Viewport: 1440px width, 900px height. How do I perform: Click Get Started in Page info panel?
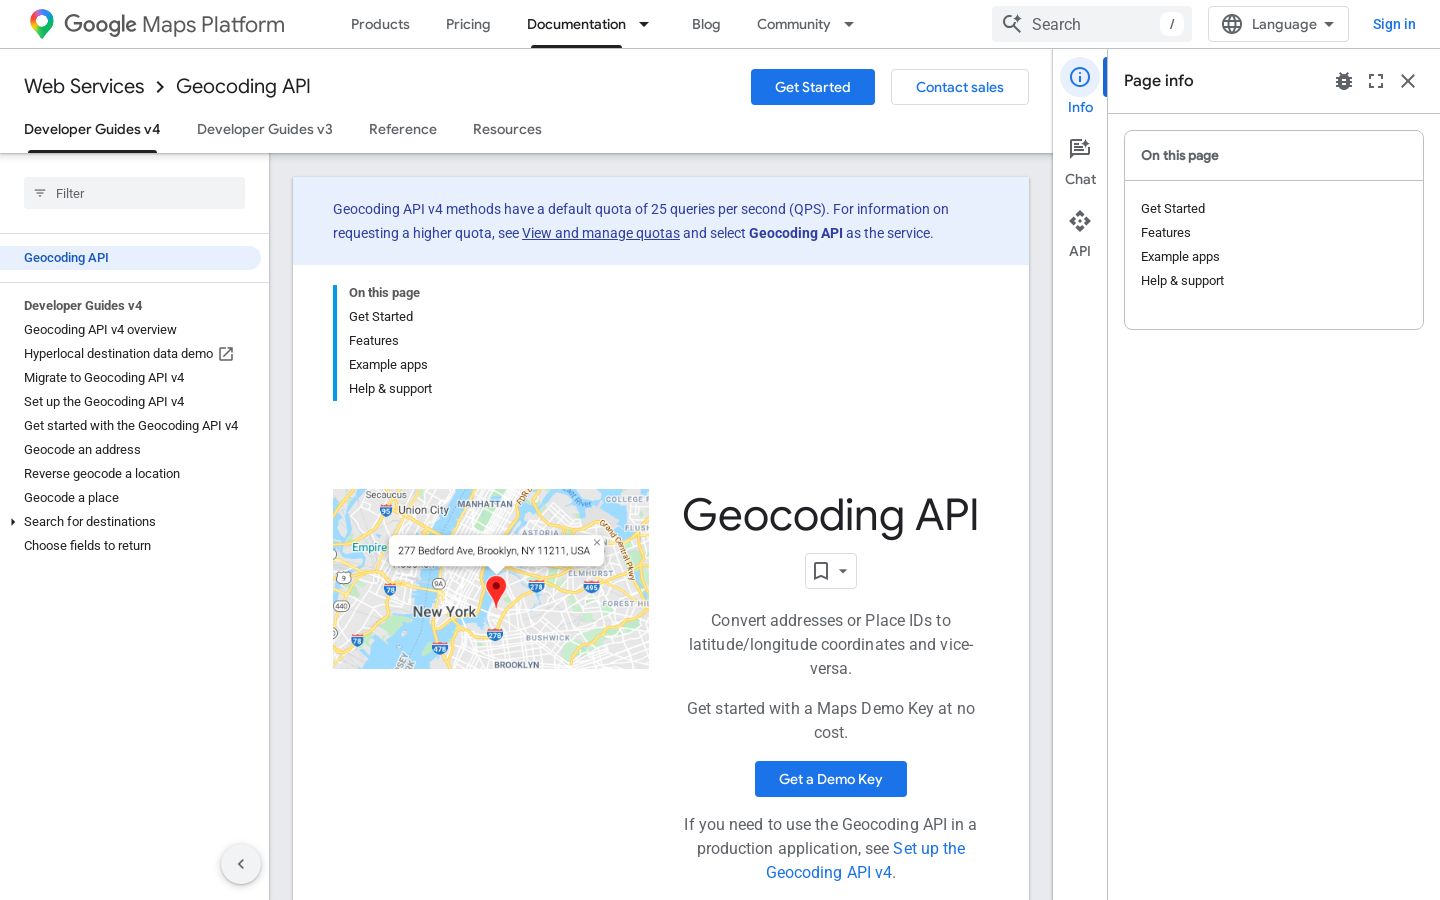pyautogui.click(x=1173, y=209)
